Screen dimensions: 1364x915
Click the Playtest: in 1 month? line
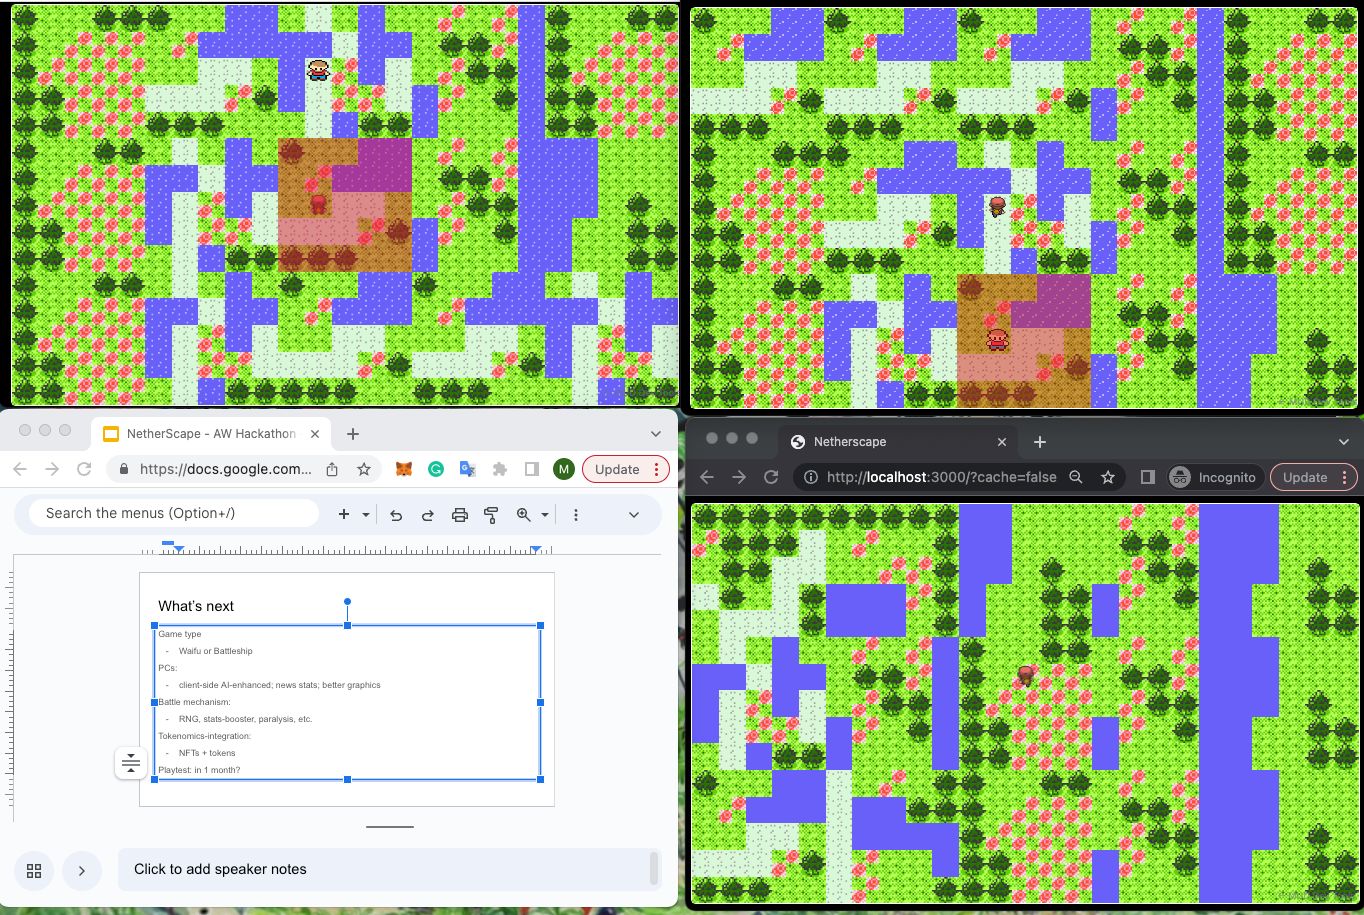[199, 770]
